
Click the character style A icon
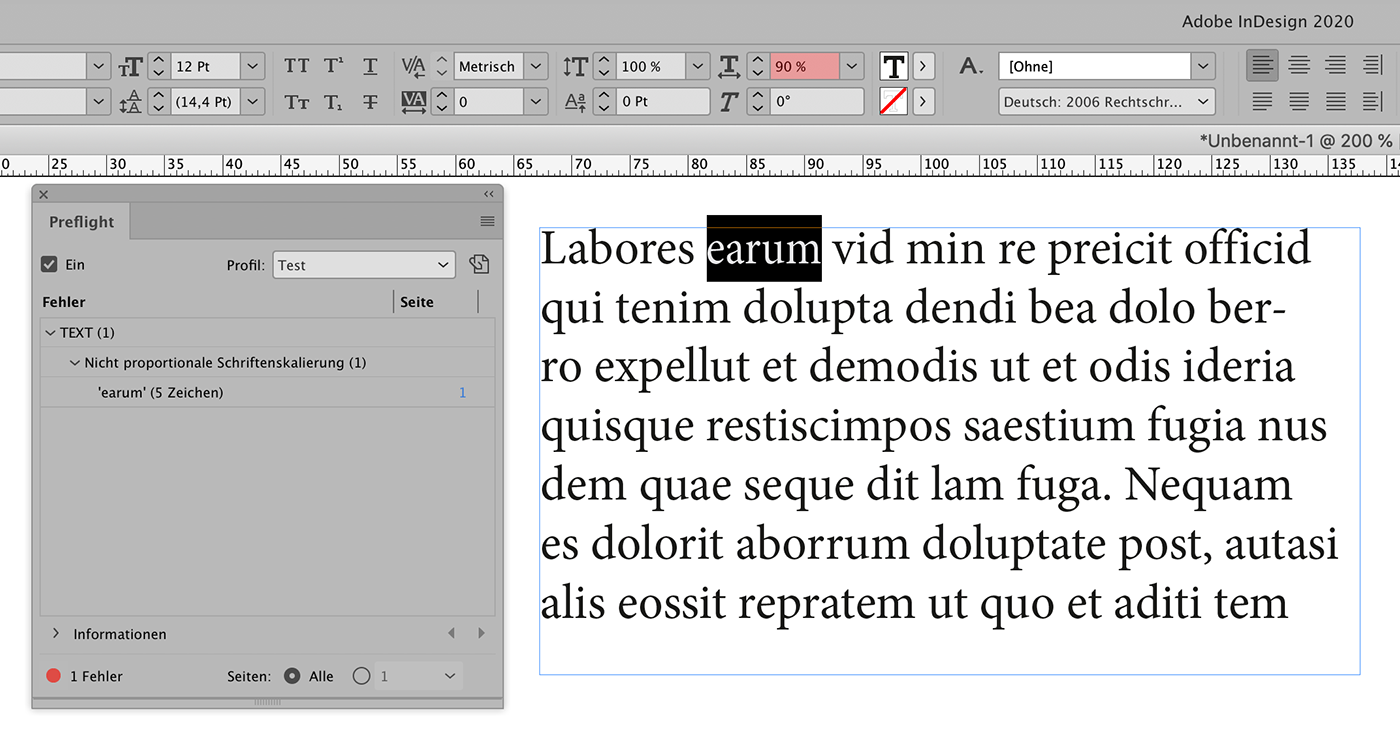[970, 67]
